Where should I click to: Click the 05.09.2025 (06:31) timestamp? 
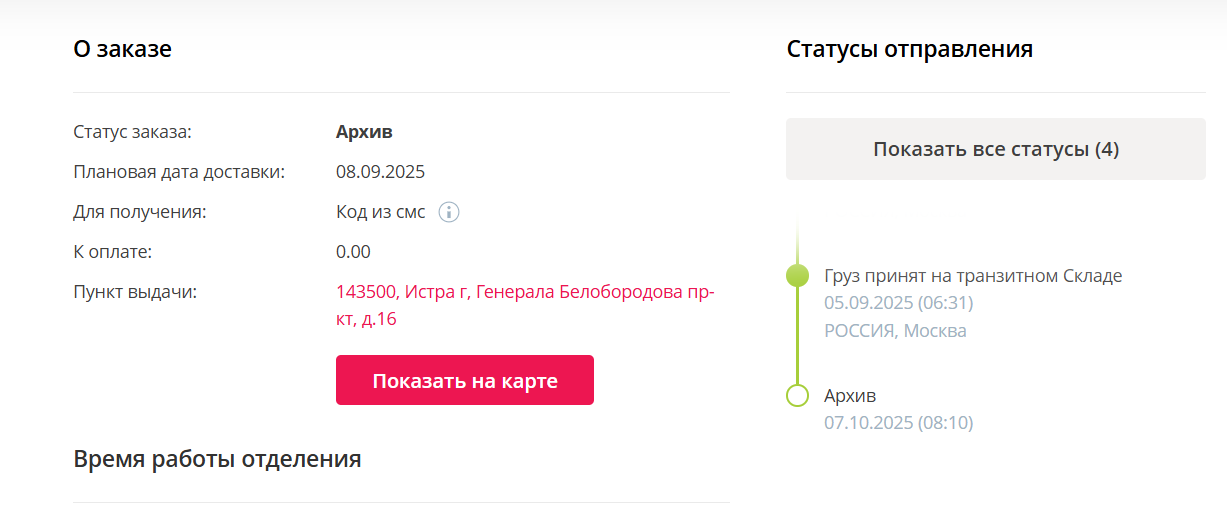point(898,303)
